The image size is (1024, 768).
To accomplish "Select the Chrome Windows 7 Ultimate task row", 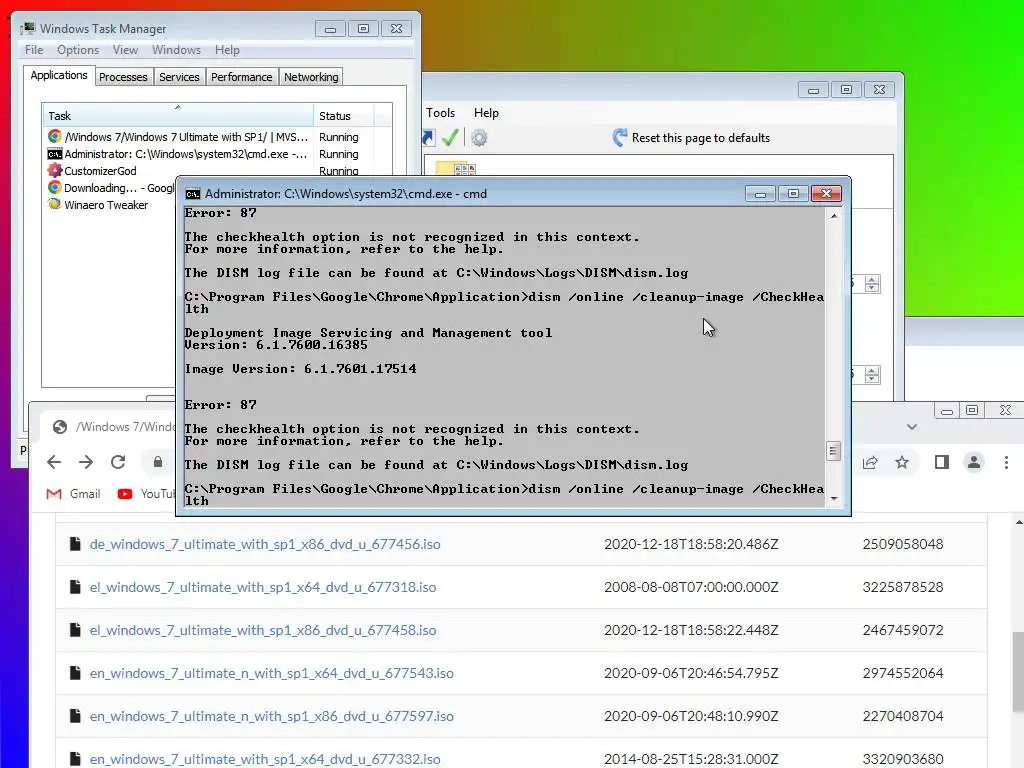I will [217, 137].
